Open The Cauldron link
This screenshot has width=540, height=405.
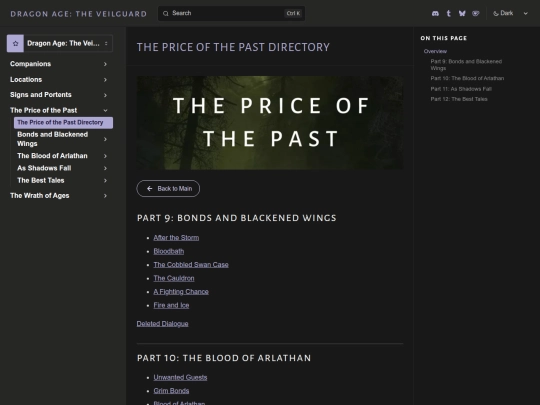pos(174,278)
